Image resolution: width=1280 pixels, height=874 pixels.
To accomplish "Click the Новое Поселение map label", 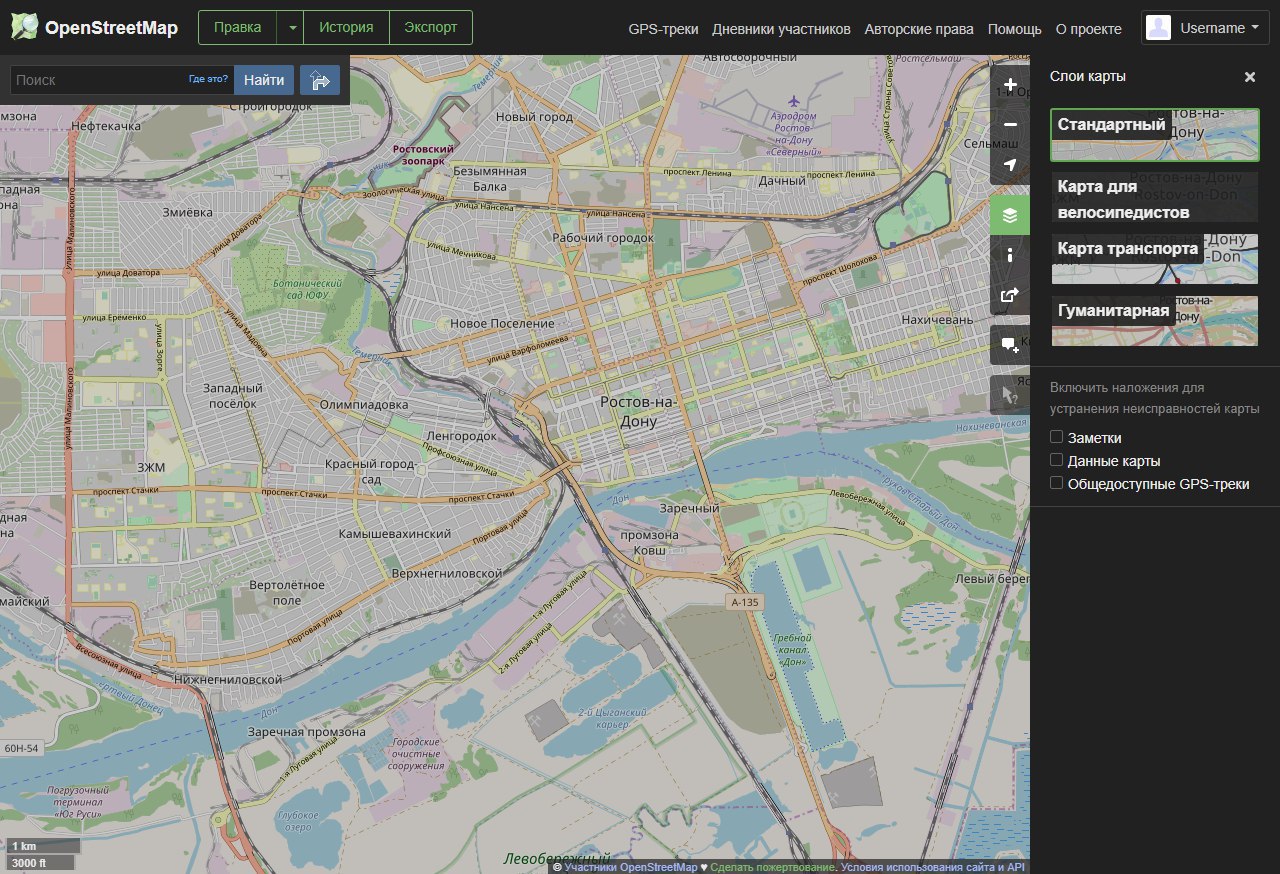I will tap(502, 324).
